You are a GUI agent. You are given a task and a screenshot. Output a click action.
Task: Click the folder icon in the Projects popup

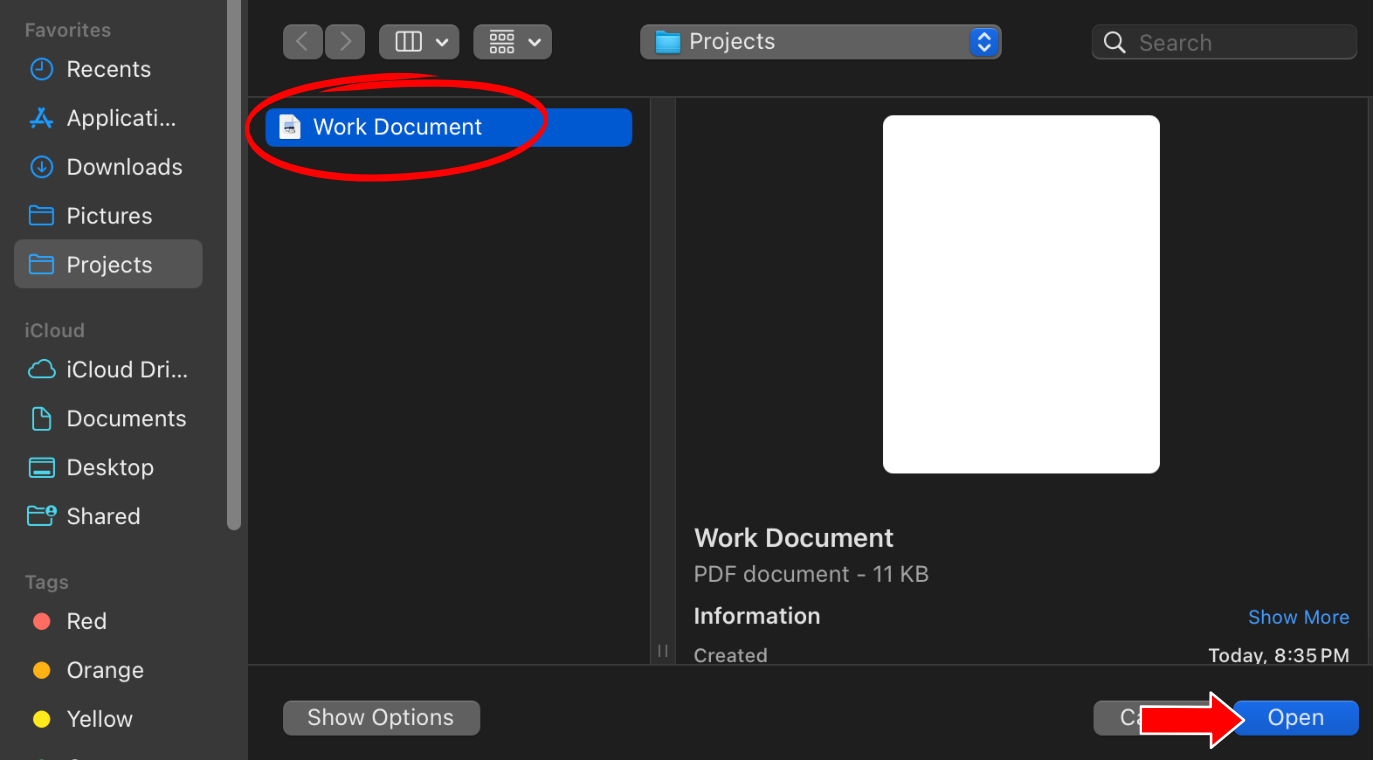pyautogui.click(x=667, y=42)
